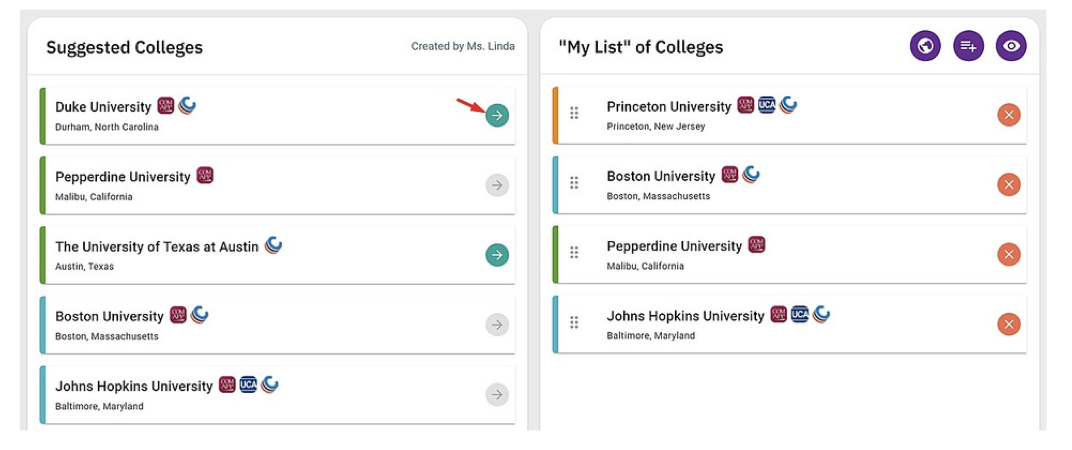
Task: Open Boston University in My List
Action: [x=661, y=176]
